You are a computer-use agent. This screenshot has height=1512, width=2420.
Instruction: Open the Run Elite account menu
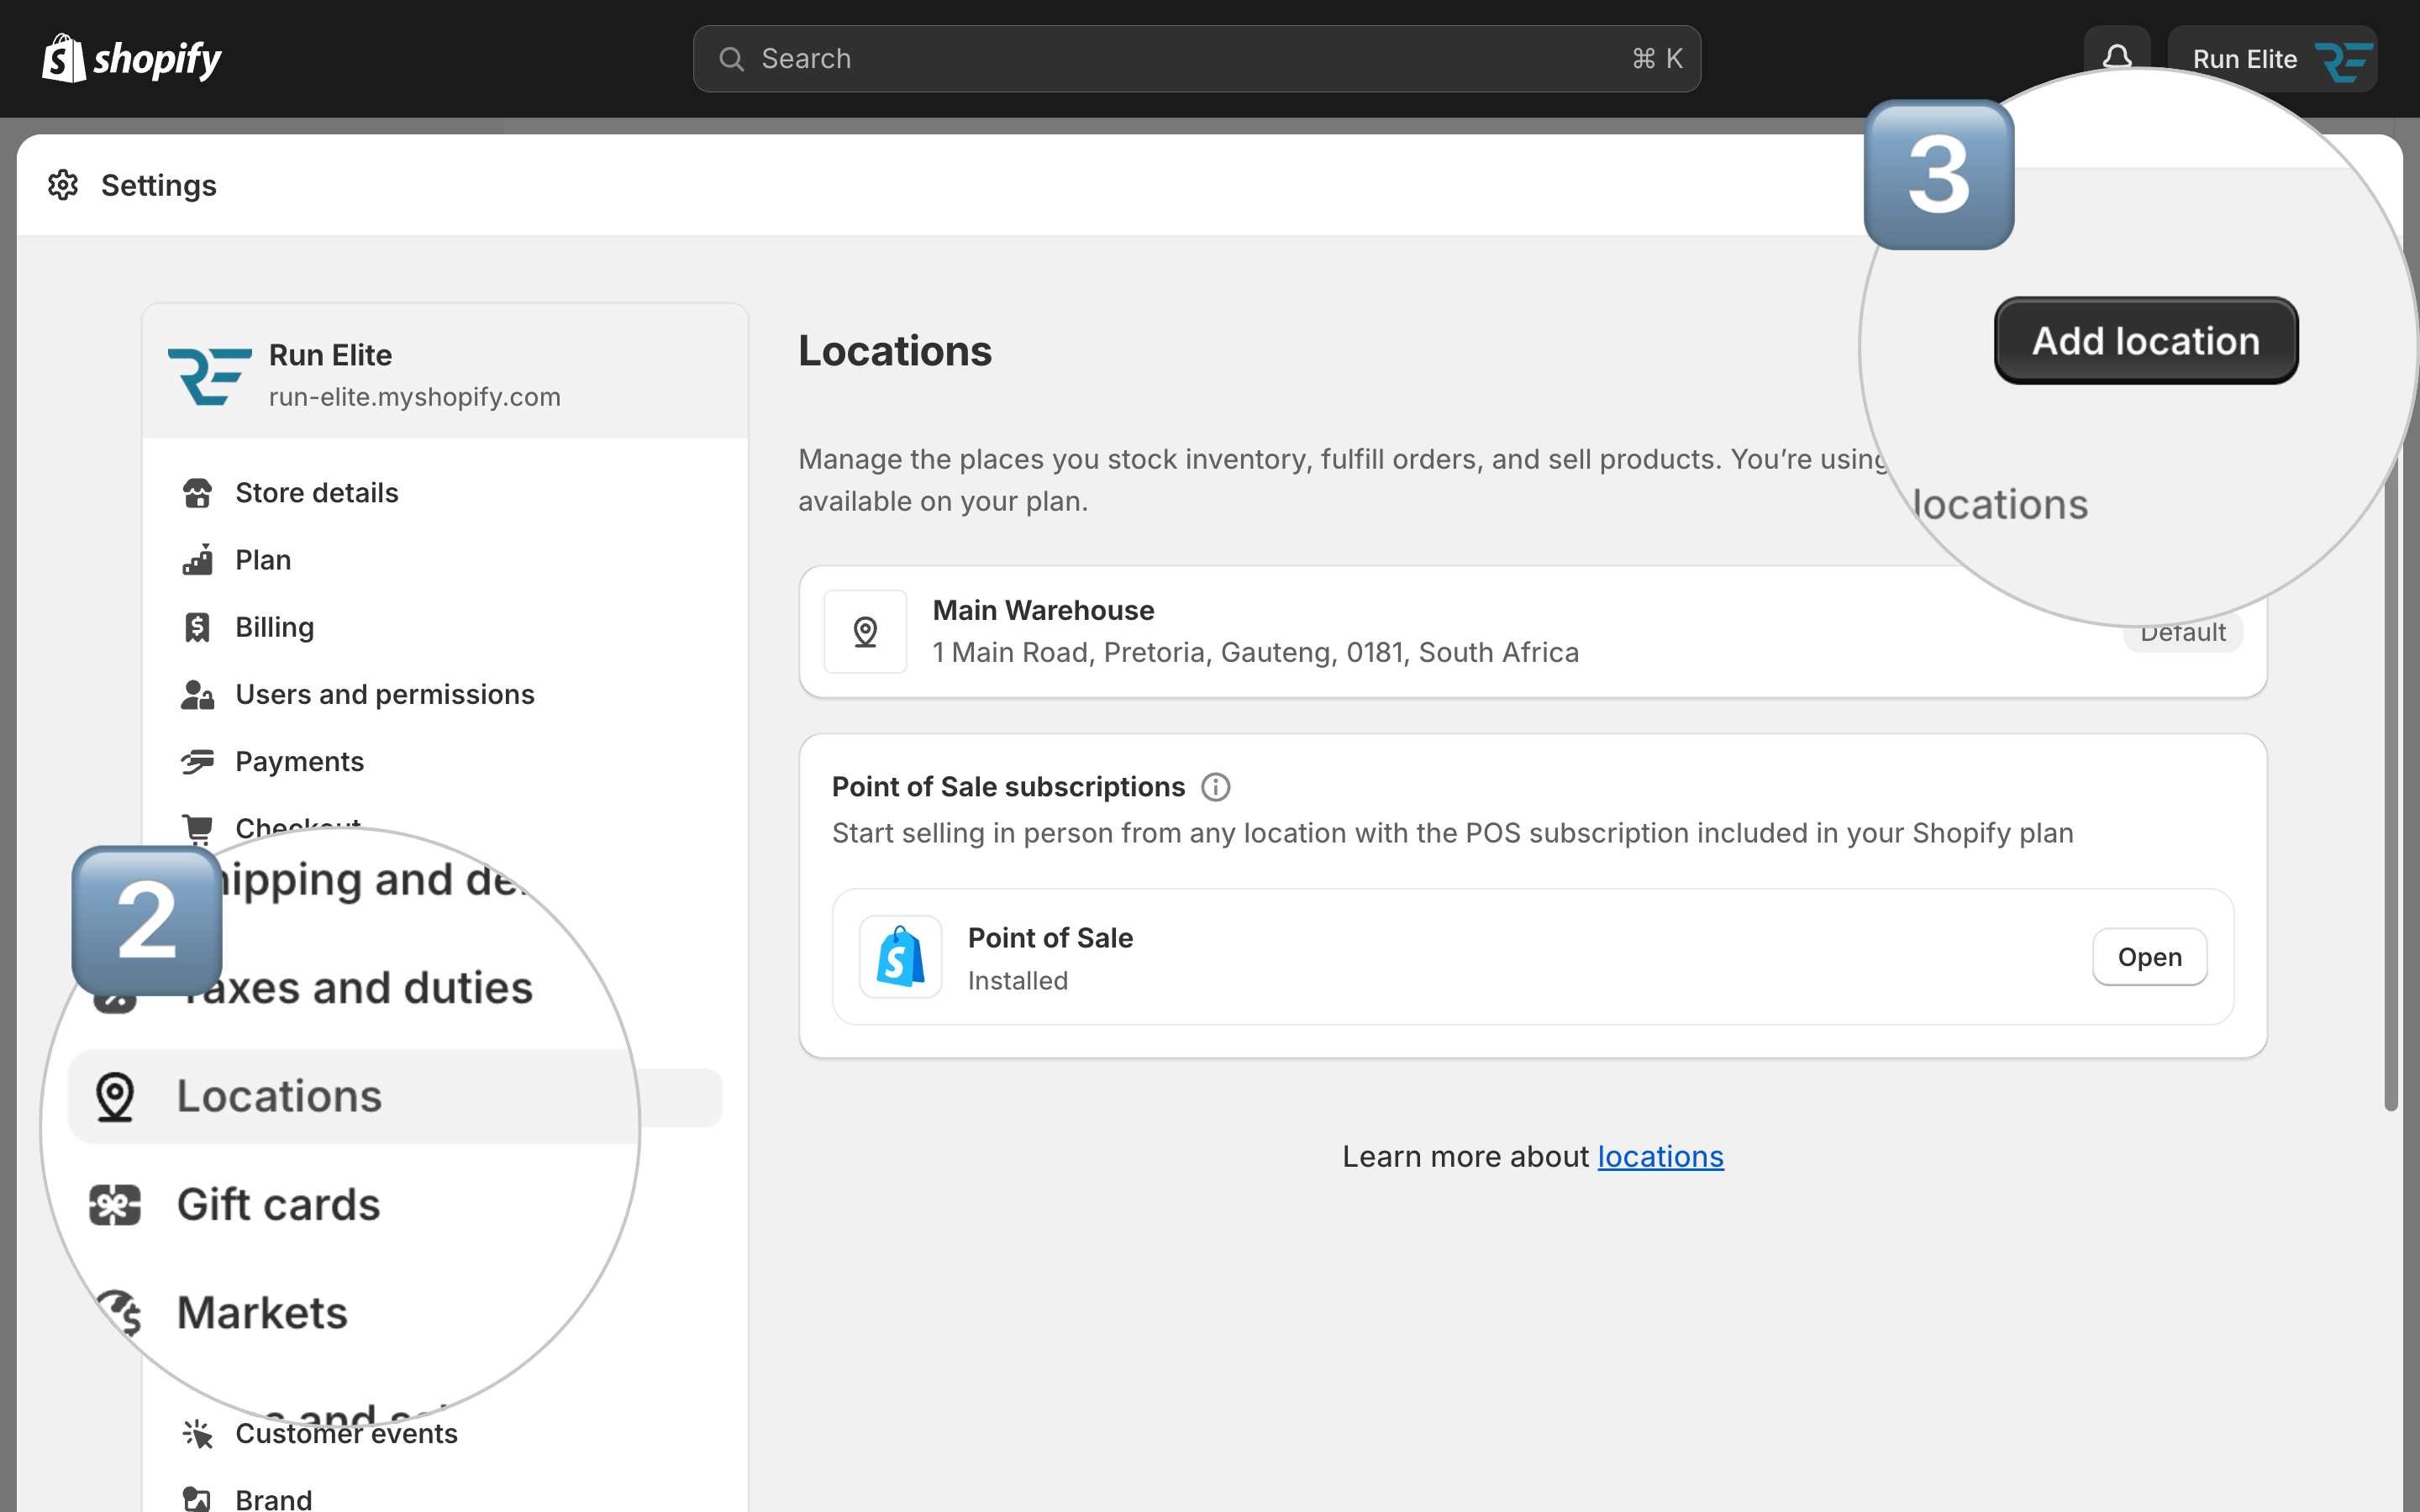tap(2272, 59)
